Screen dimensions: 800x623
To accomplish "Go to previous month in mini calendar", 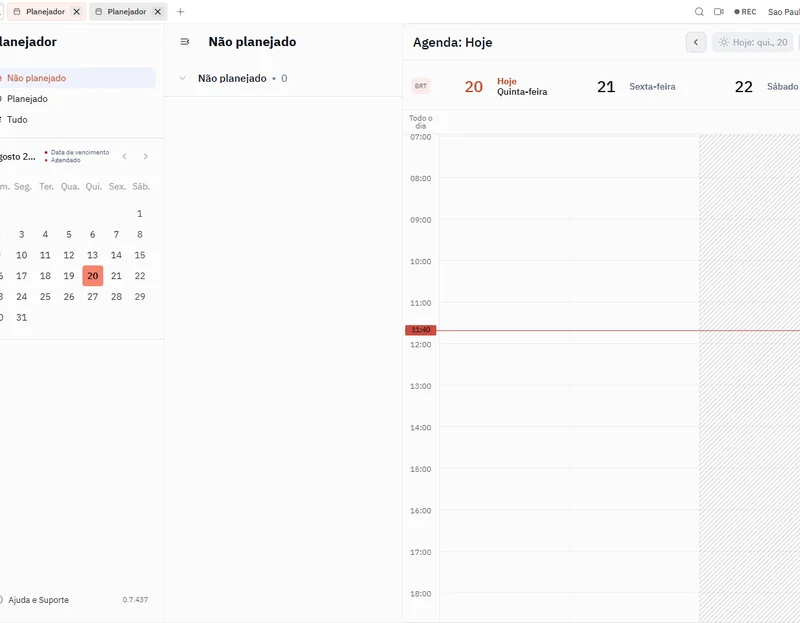I will (x=124, y=156).
